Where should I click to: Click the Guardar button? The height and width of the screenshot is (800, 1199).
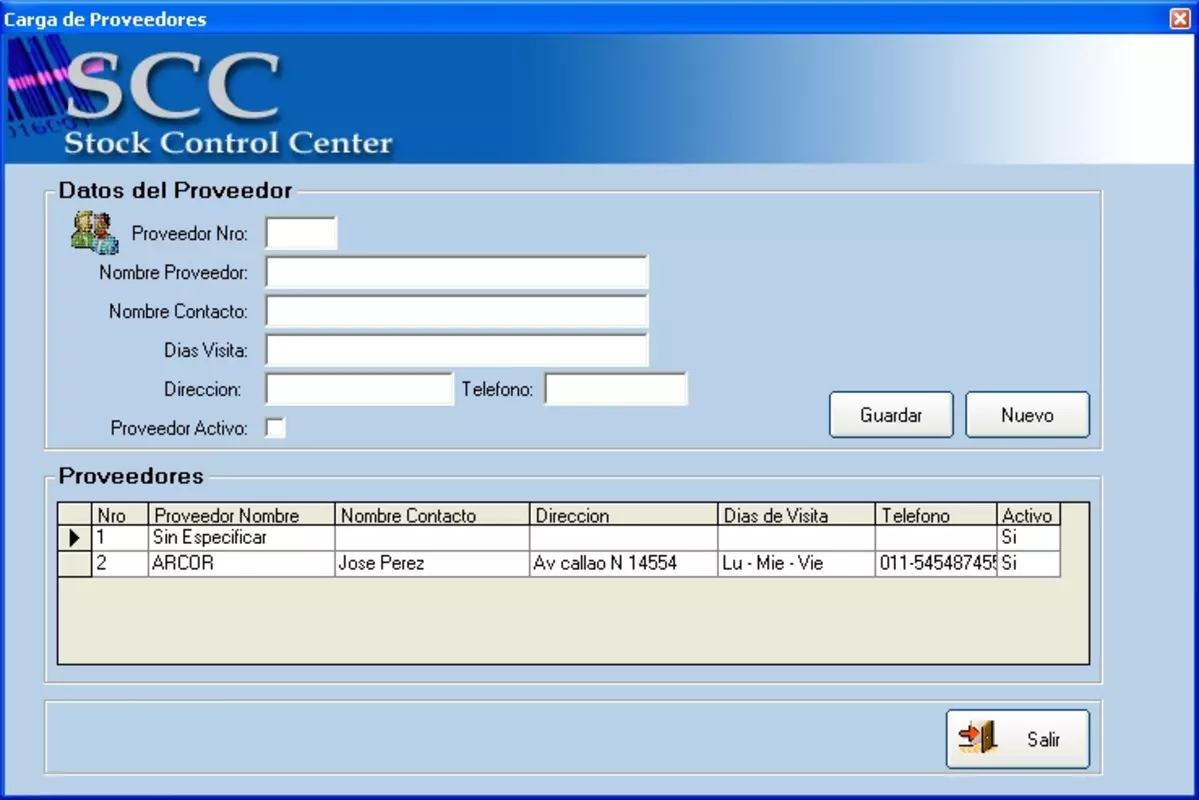point(891,415)
